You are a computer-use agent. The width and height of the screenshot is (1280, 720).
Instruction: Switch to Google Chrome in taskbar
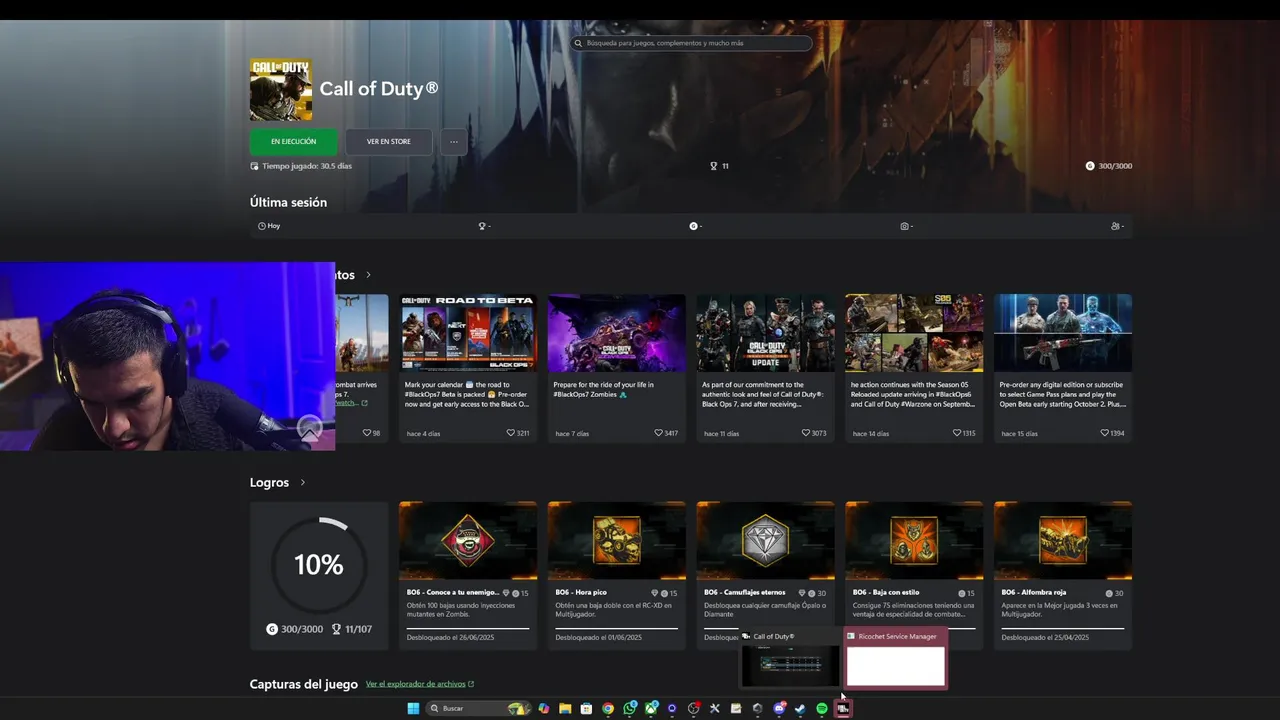coord(608,708)
